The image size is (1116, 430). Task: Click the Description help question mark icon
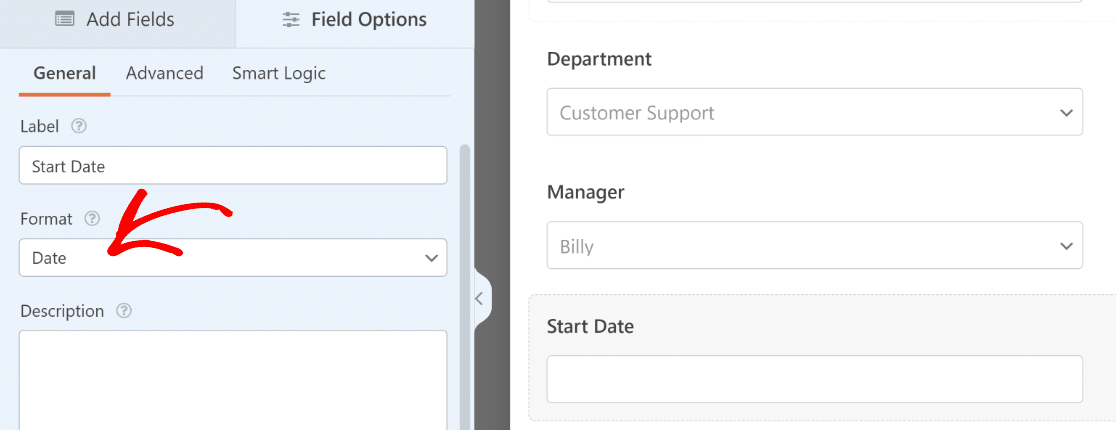(124, 311)
